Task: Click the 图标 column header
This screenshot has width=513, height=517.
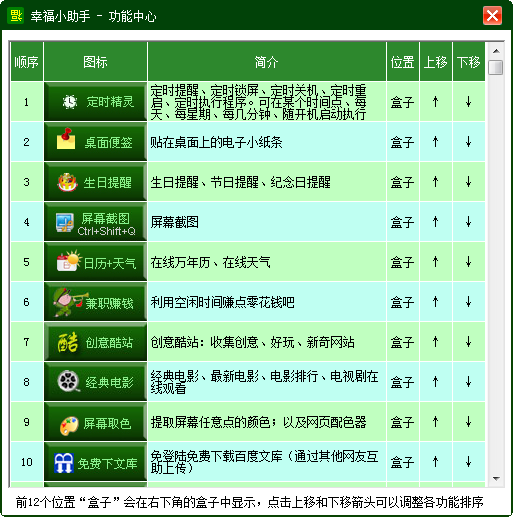Action: click(95, 62)
